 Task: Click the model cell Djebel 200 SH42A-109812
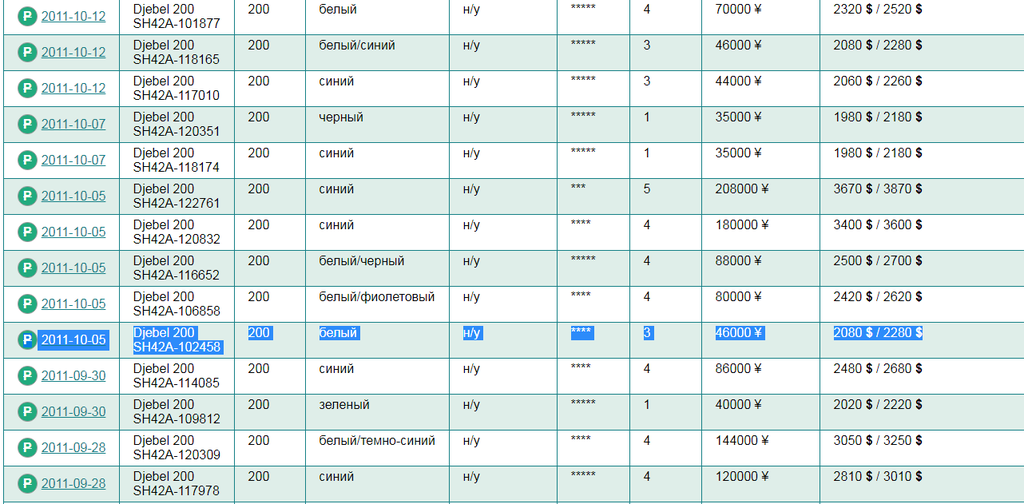click(176, 411)
